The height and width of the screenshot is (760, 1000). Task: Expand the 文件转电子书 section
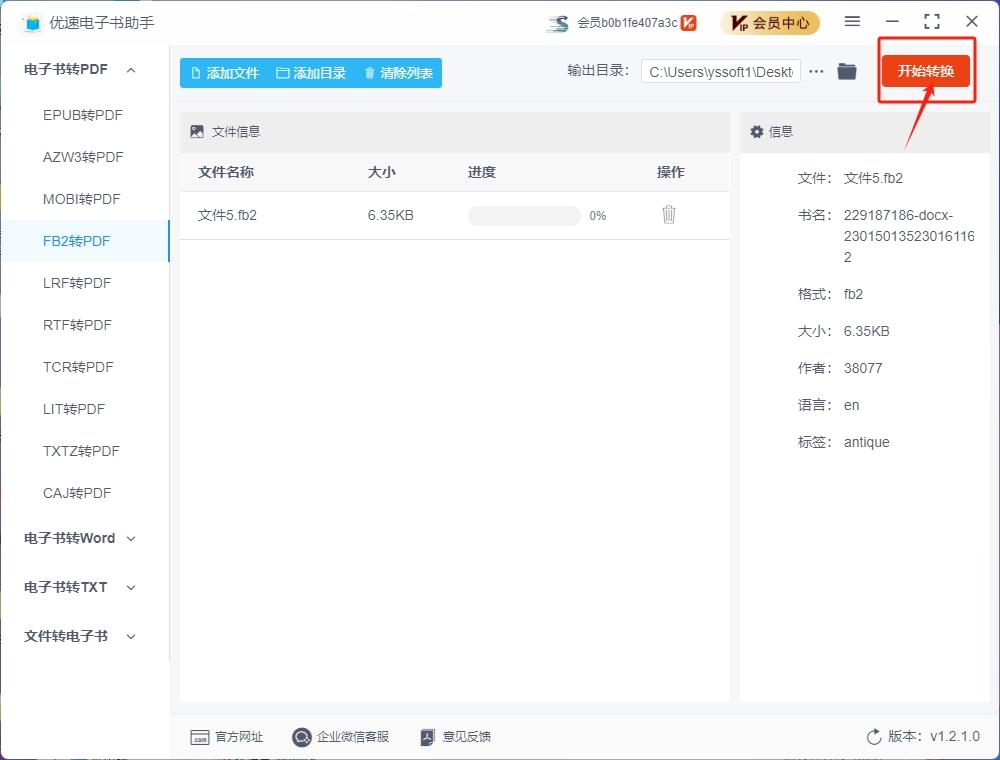coord(131,636)
